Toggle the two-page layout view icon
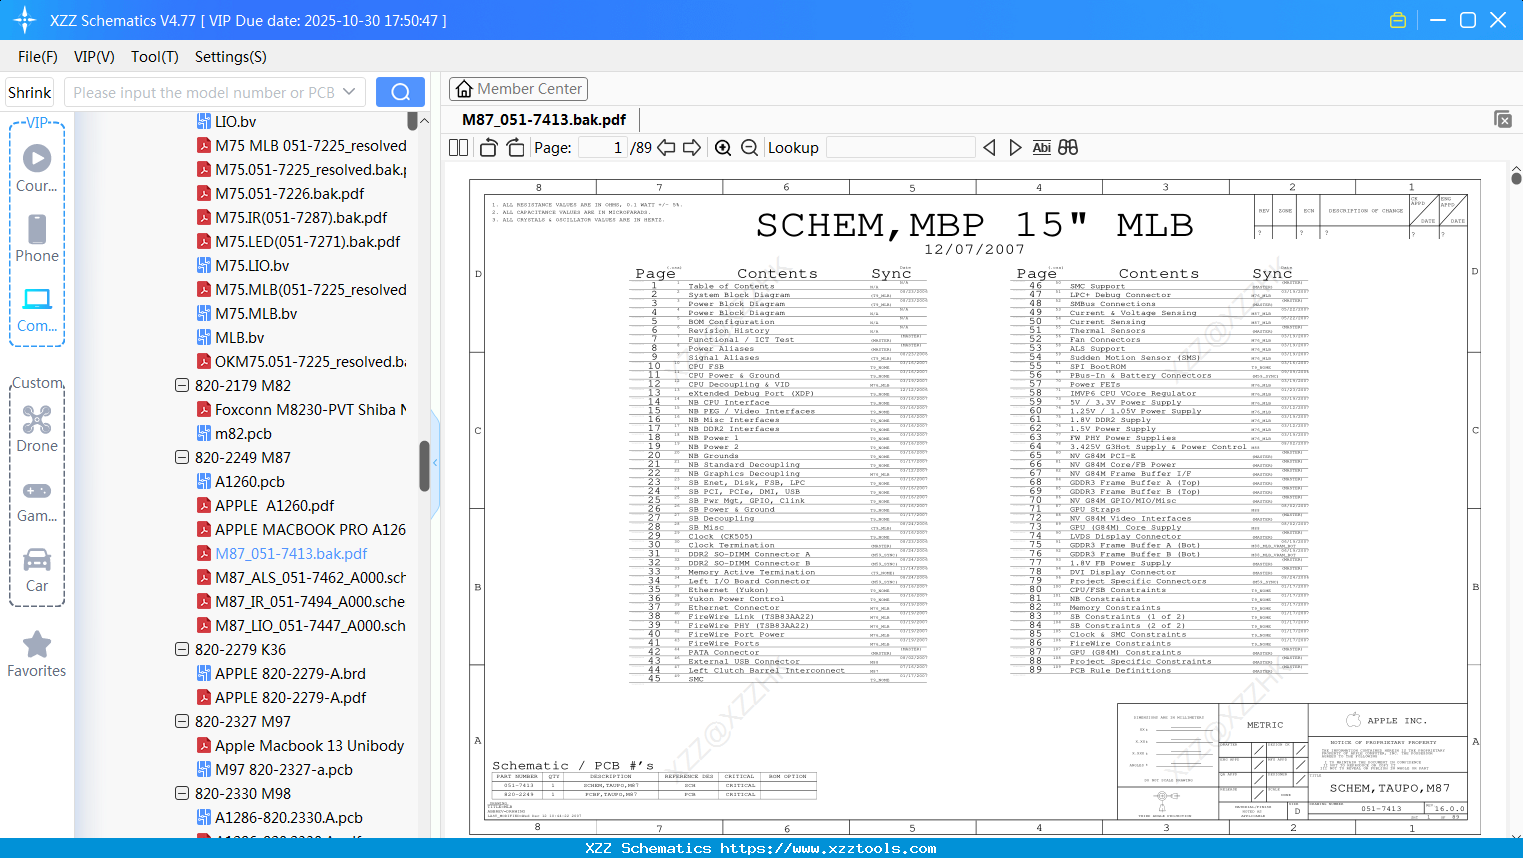Screen dimensions: 1523x858 point(458,147)
